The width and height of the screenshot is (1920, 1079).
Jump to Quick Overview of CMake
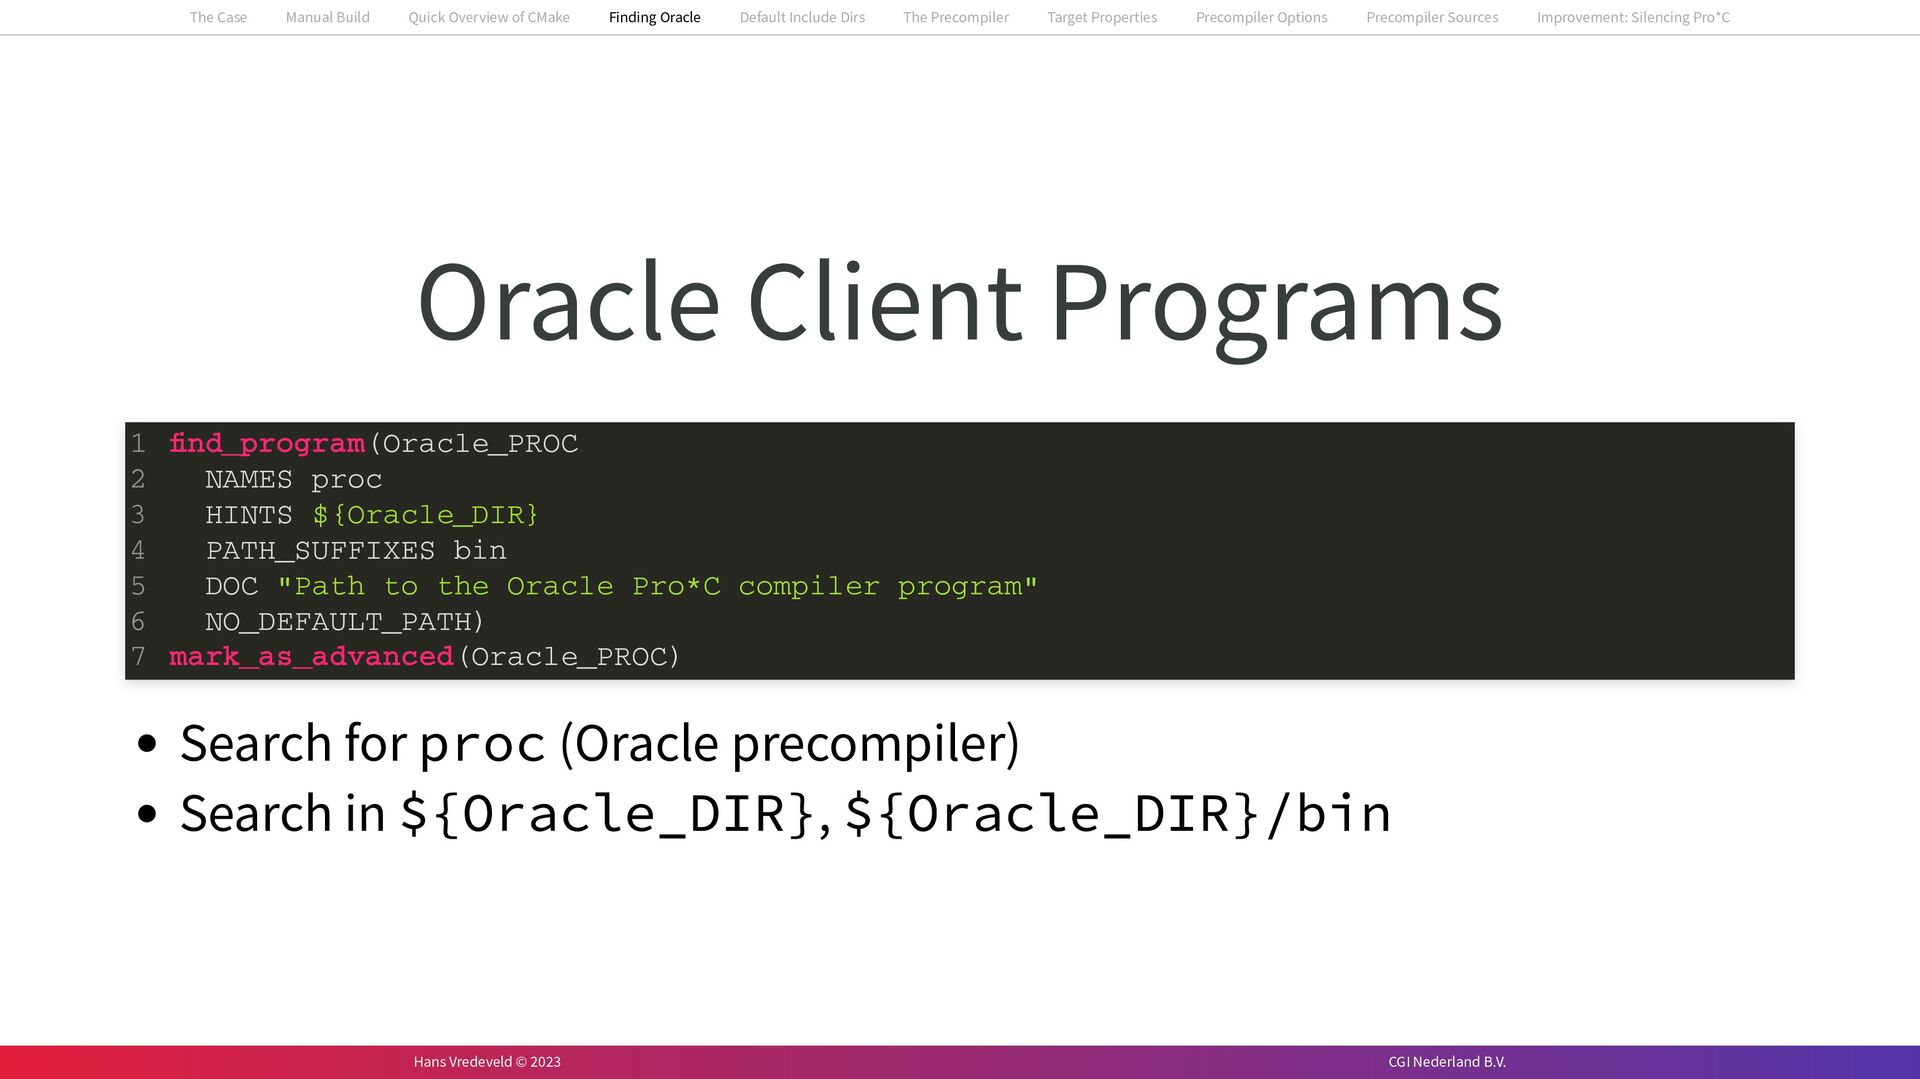click(489, 17)
